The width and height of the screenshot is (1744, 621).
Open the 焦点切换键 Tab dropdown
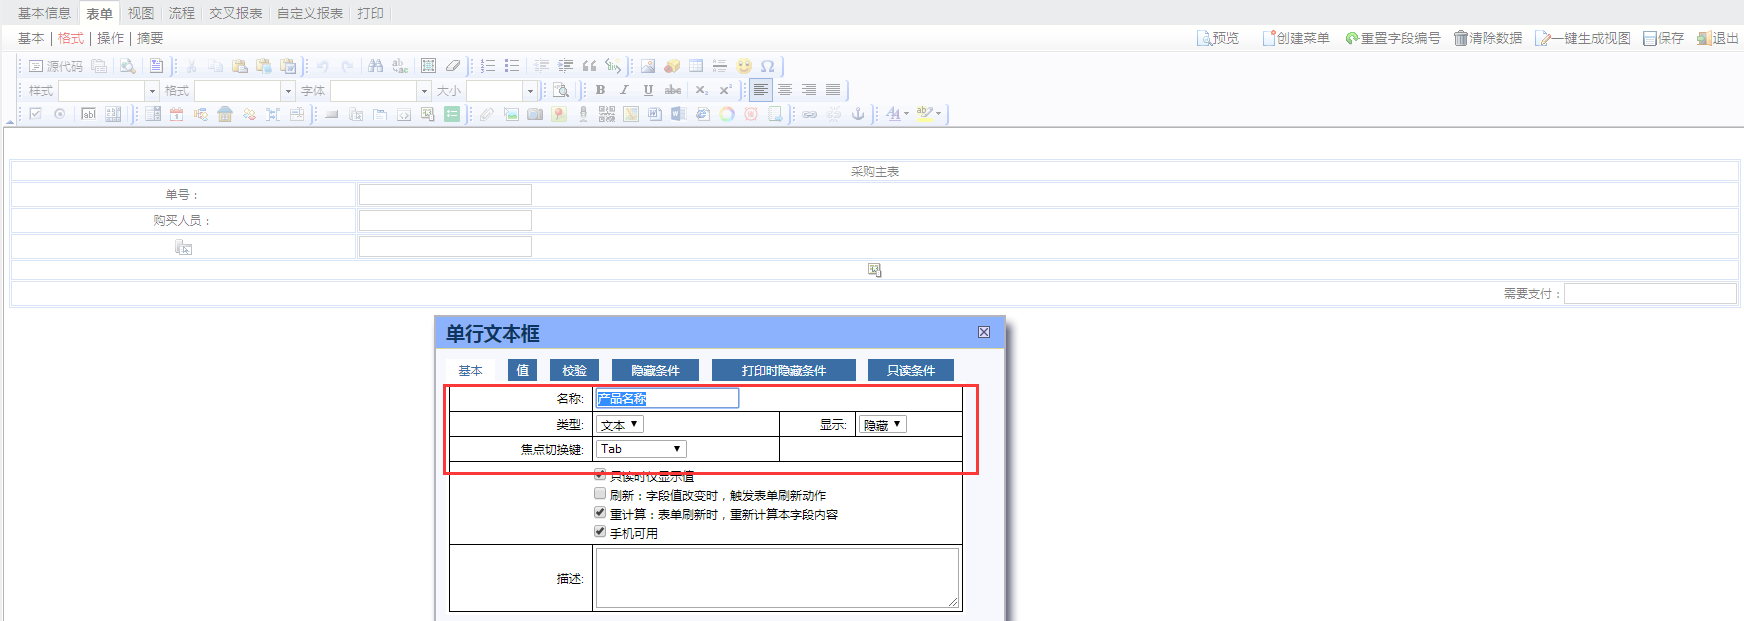(x=642, y=449)
